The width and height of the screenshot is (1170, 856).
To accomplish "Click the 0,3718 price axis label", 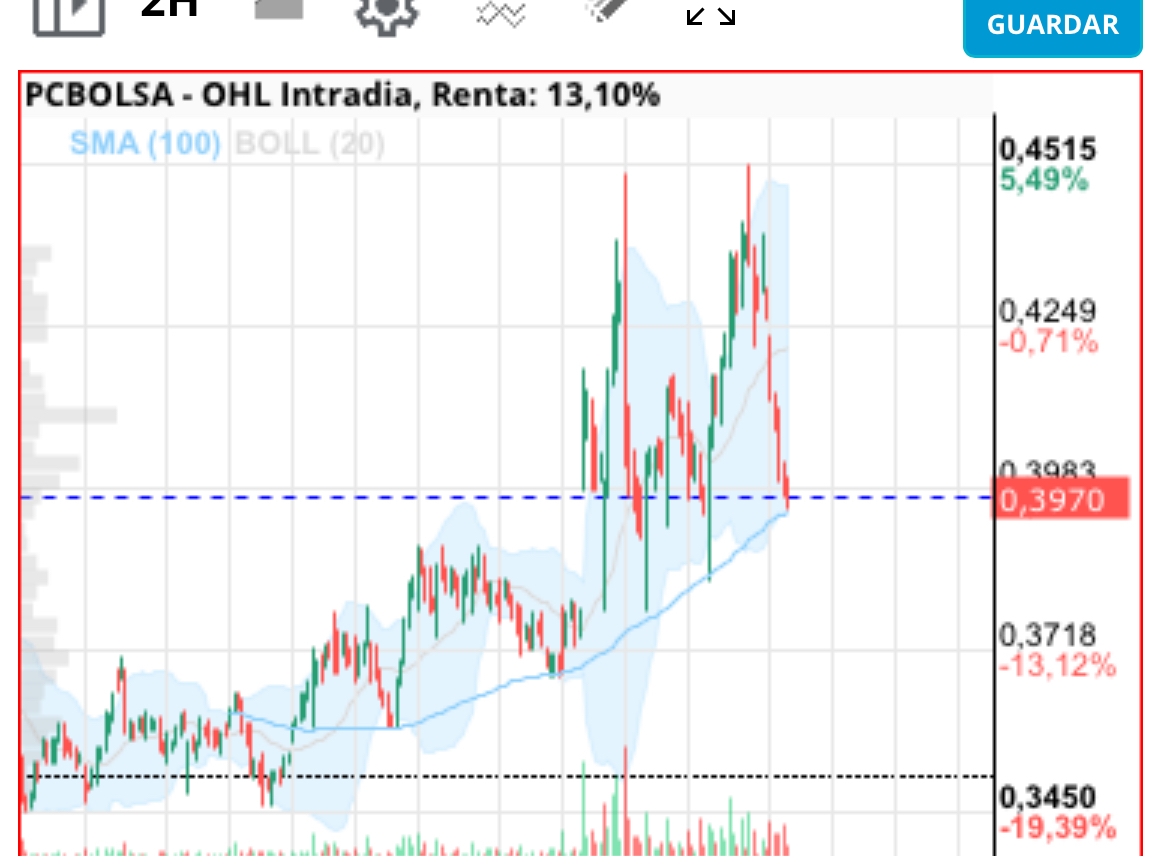I will pyautogui.click(x=1048, y=635).
